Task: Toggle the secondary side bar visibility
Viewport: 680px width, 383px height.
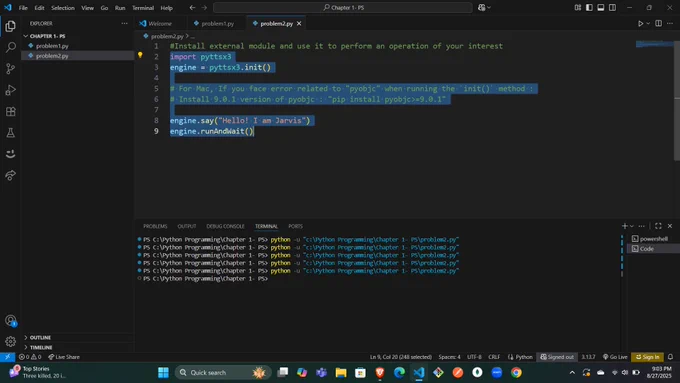Action: (x=612, y=7)
